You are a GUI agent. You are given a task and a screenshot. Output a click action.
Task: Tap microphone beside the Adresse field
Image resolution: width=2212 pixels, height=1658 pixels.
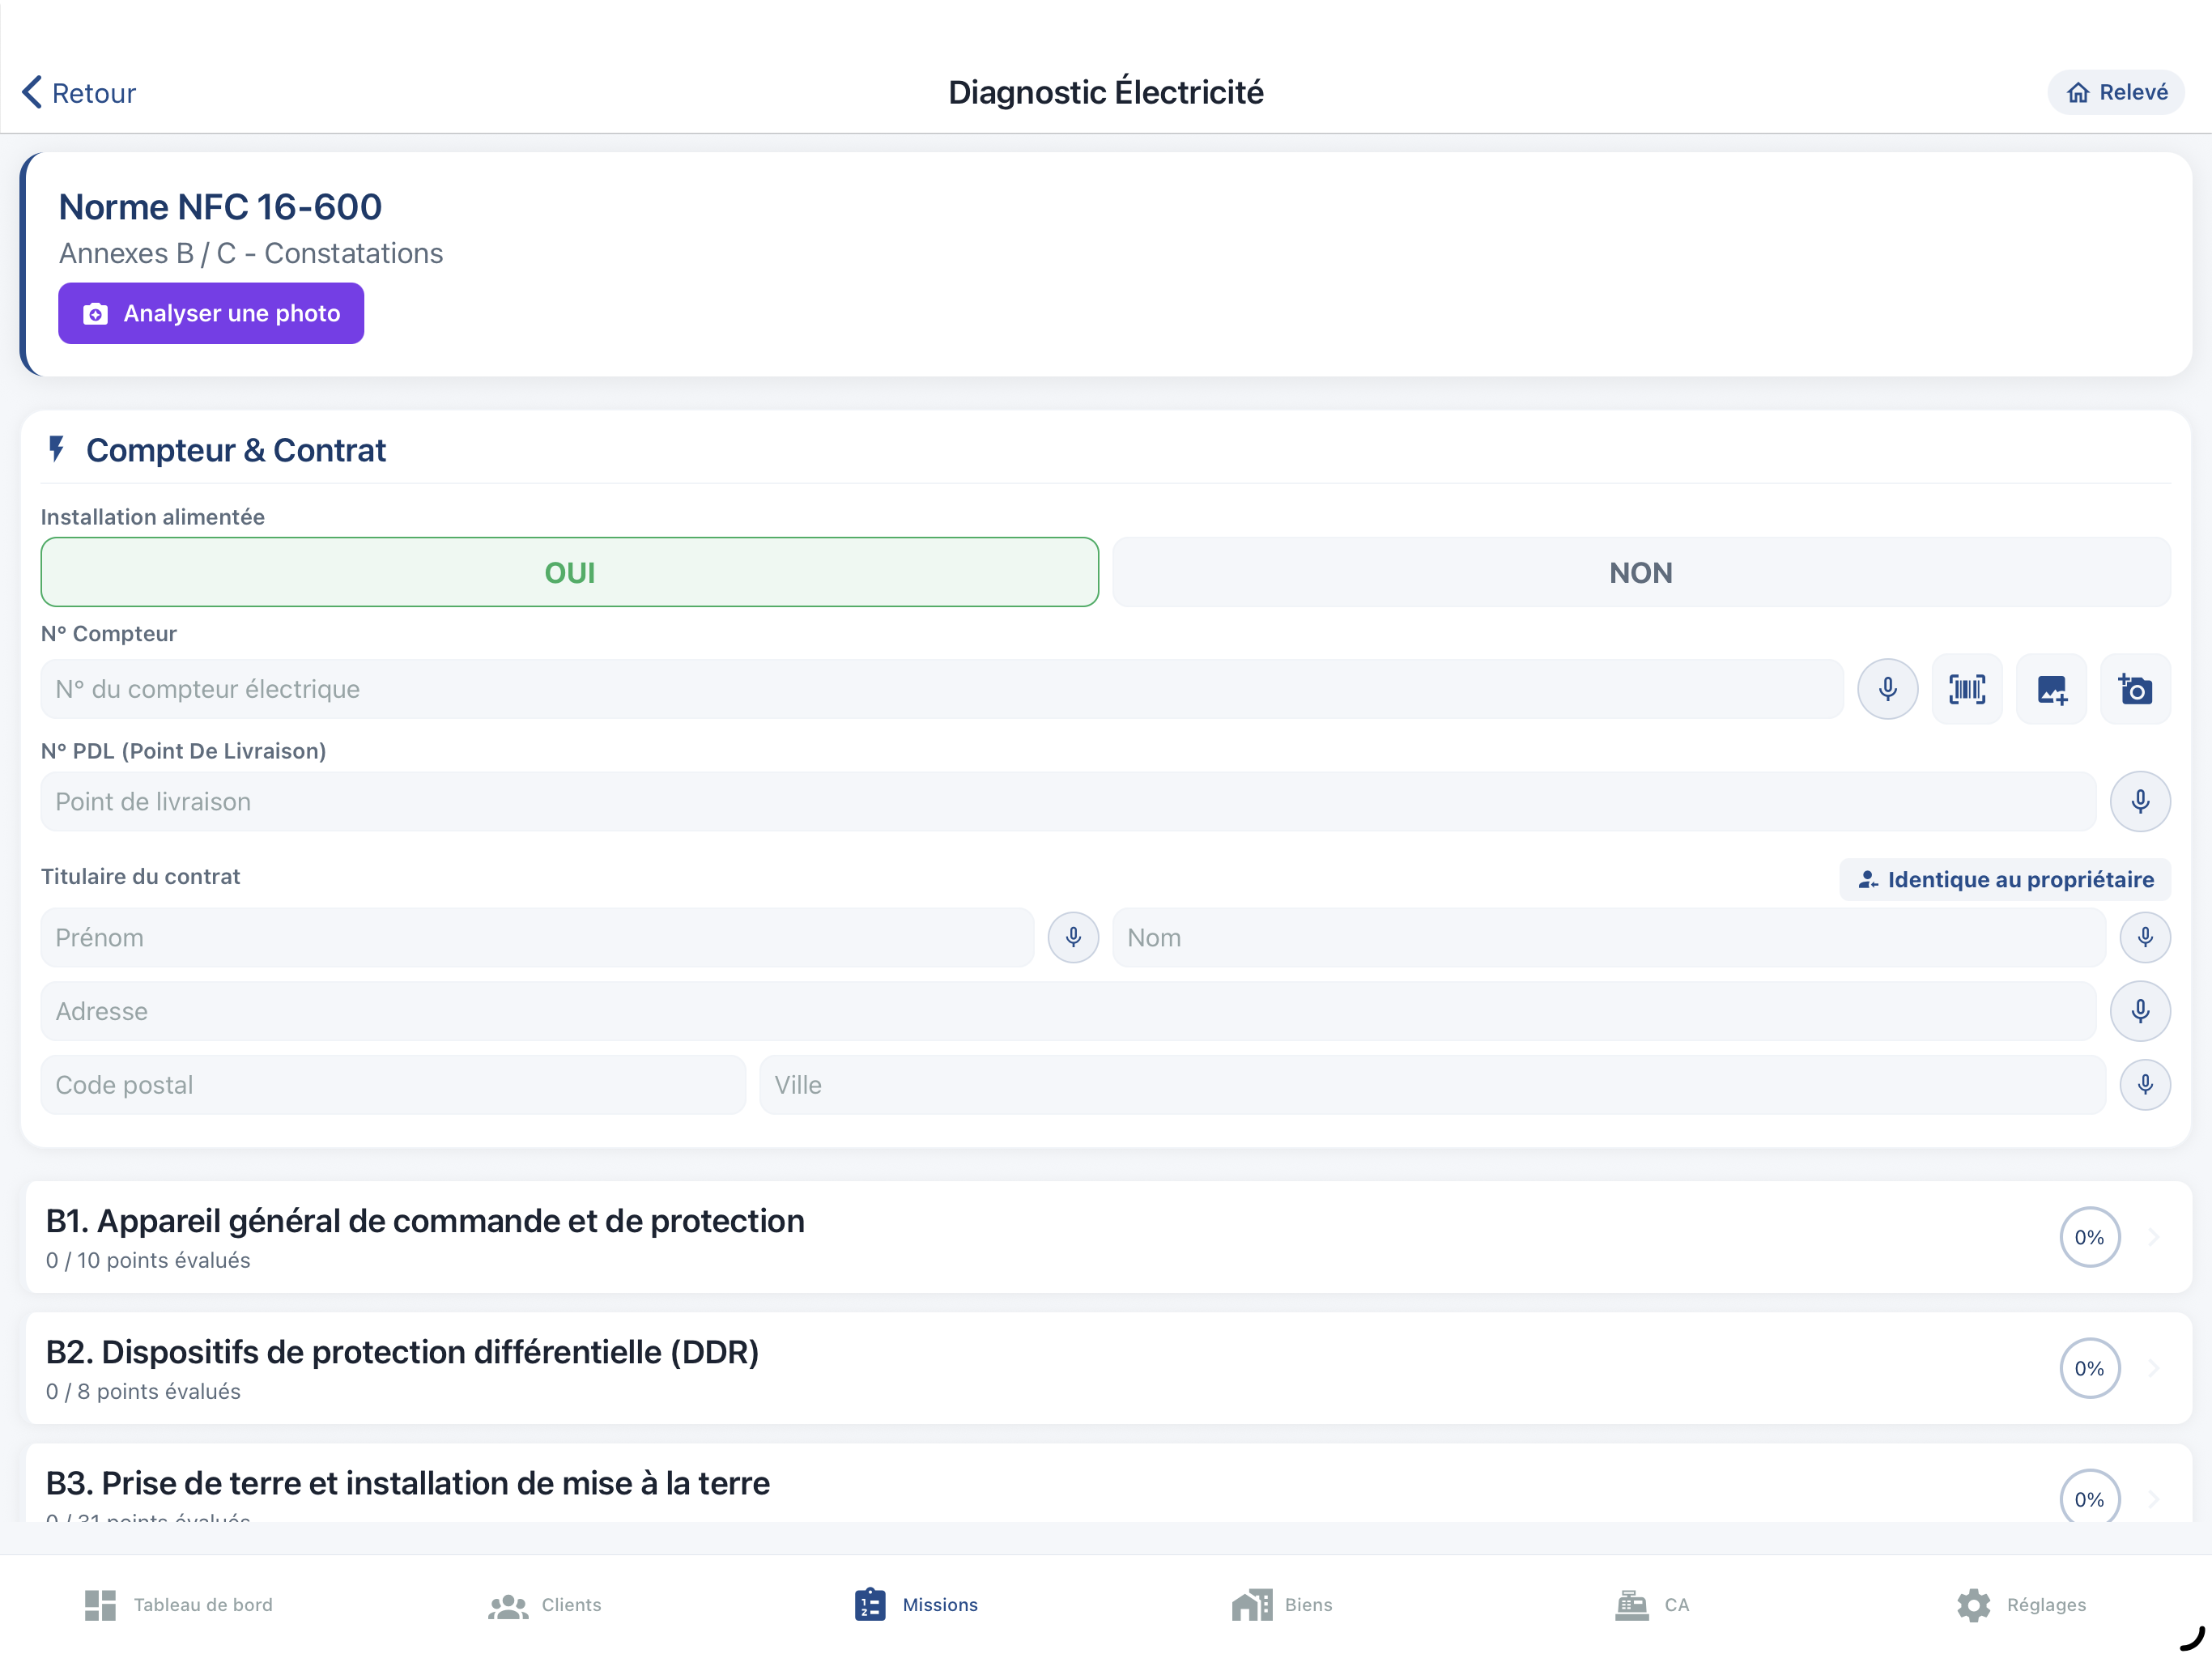pyautogui.click(x=2139, y=1011)
